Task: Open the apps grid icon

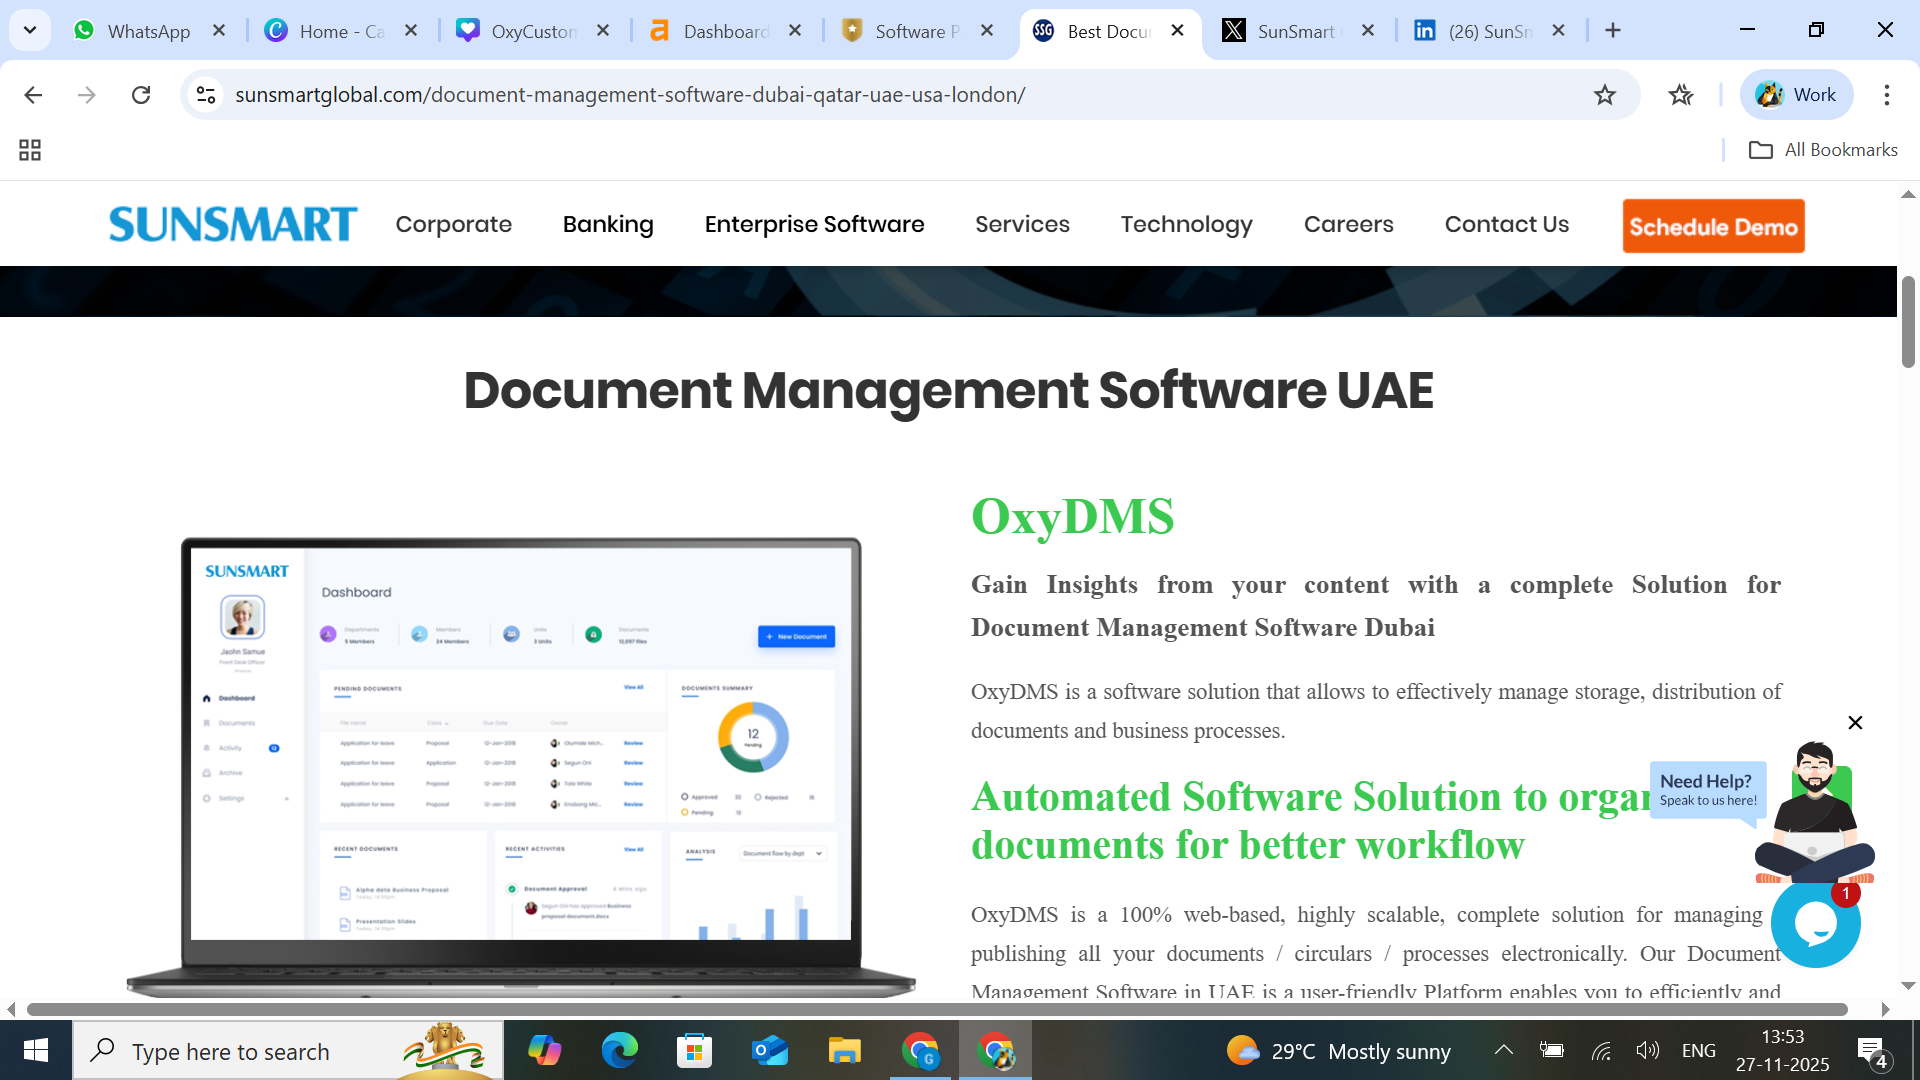Action: tap(30, 150)
